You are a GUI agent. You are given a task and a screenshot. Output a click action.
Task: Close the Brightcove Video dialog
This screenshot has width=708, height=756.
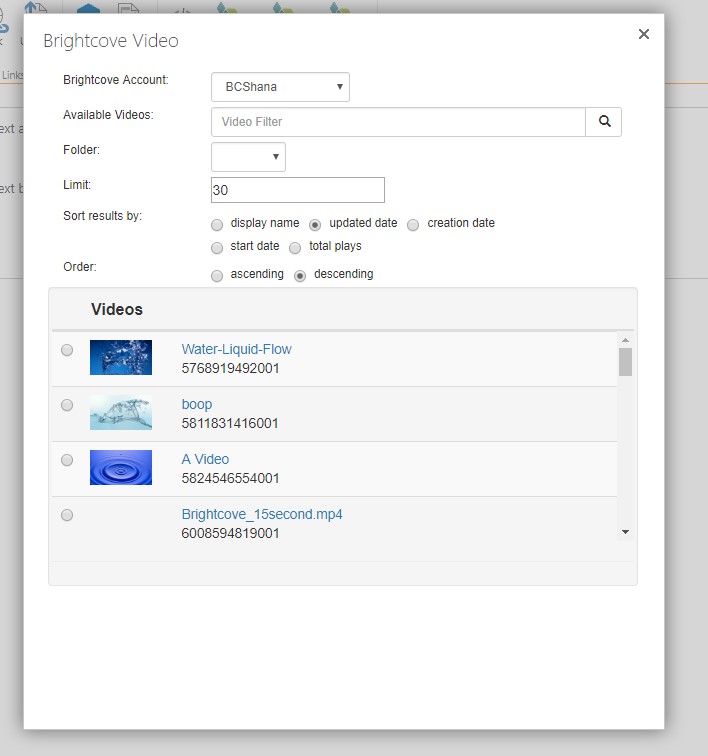pyautogui.click(x=643, y=34)
